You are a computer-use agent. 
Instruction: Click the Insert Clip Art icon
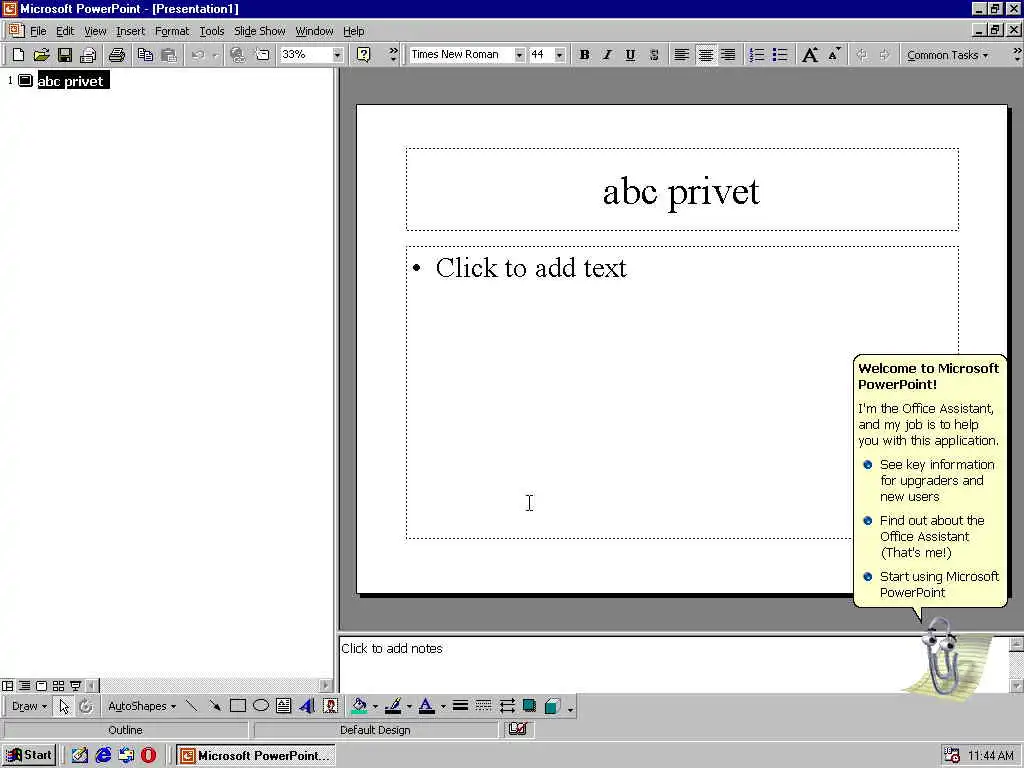pyautogui.click(x=330, y=706)
